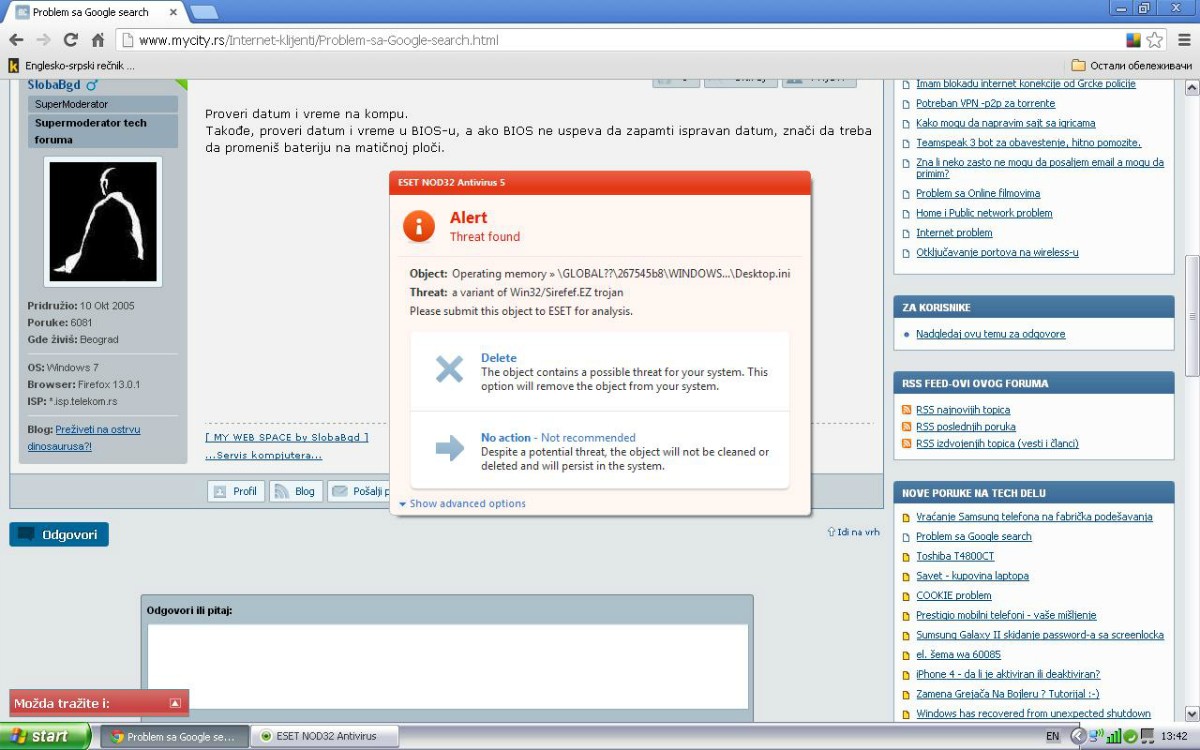This screenshot has width=1200, height=750.
Task: Open the Servis kompjutera signature link
Action: (x=264, y=455)
